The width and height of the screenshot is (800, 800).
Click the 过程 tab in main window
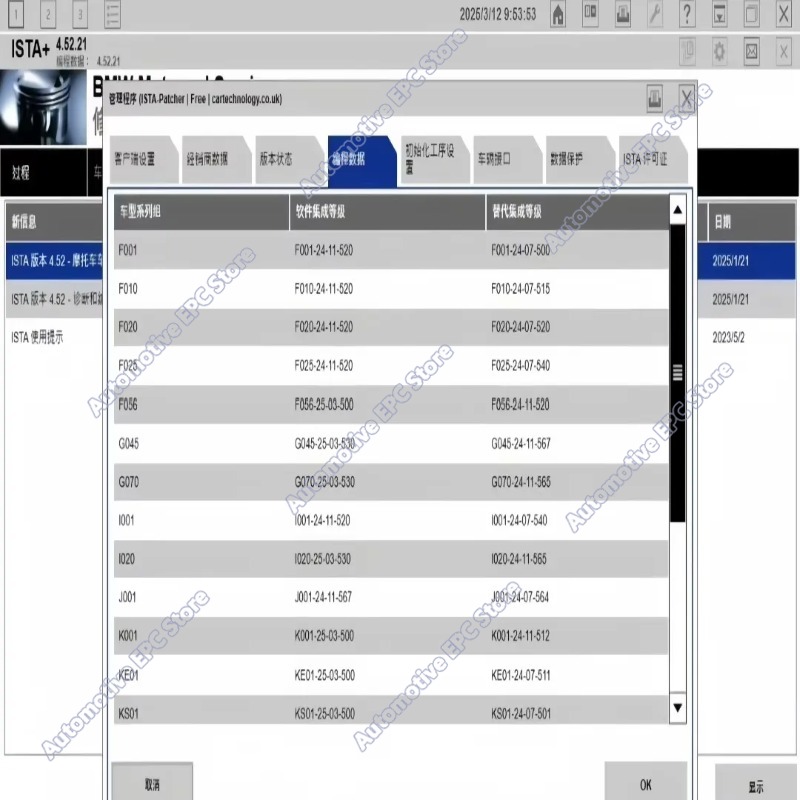tap(43, 172)
